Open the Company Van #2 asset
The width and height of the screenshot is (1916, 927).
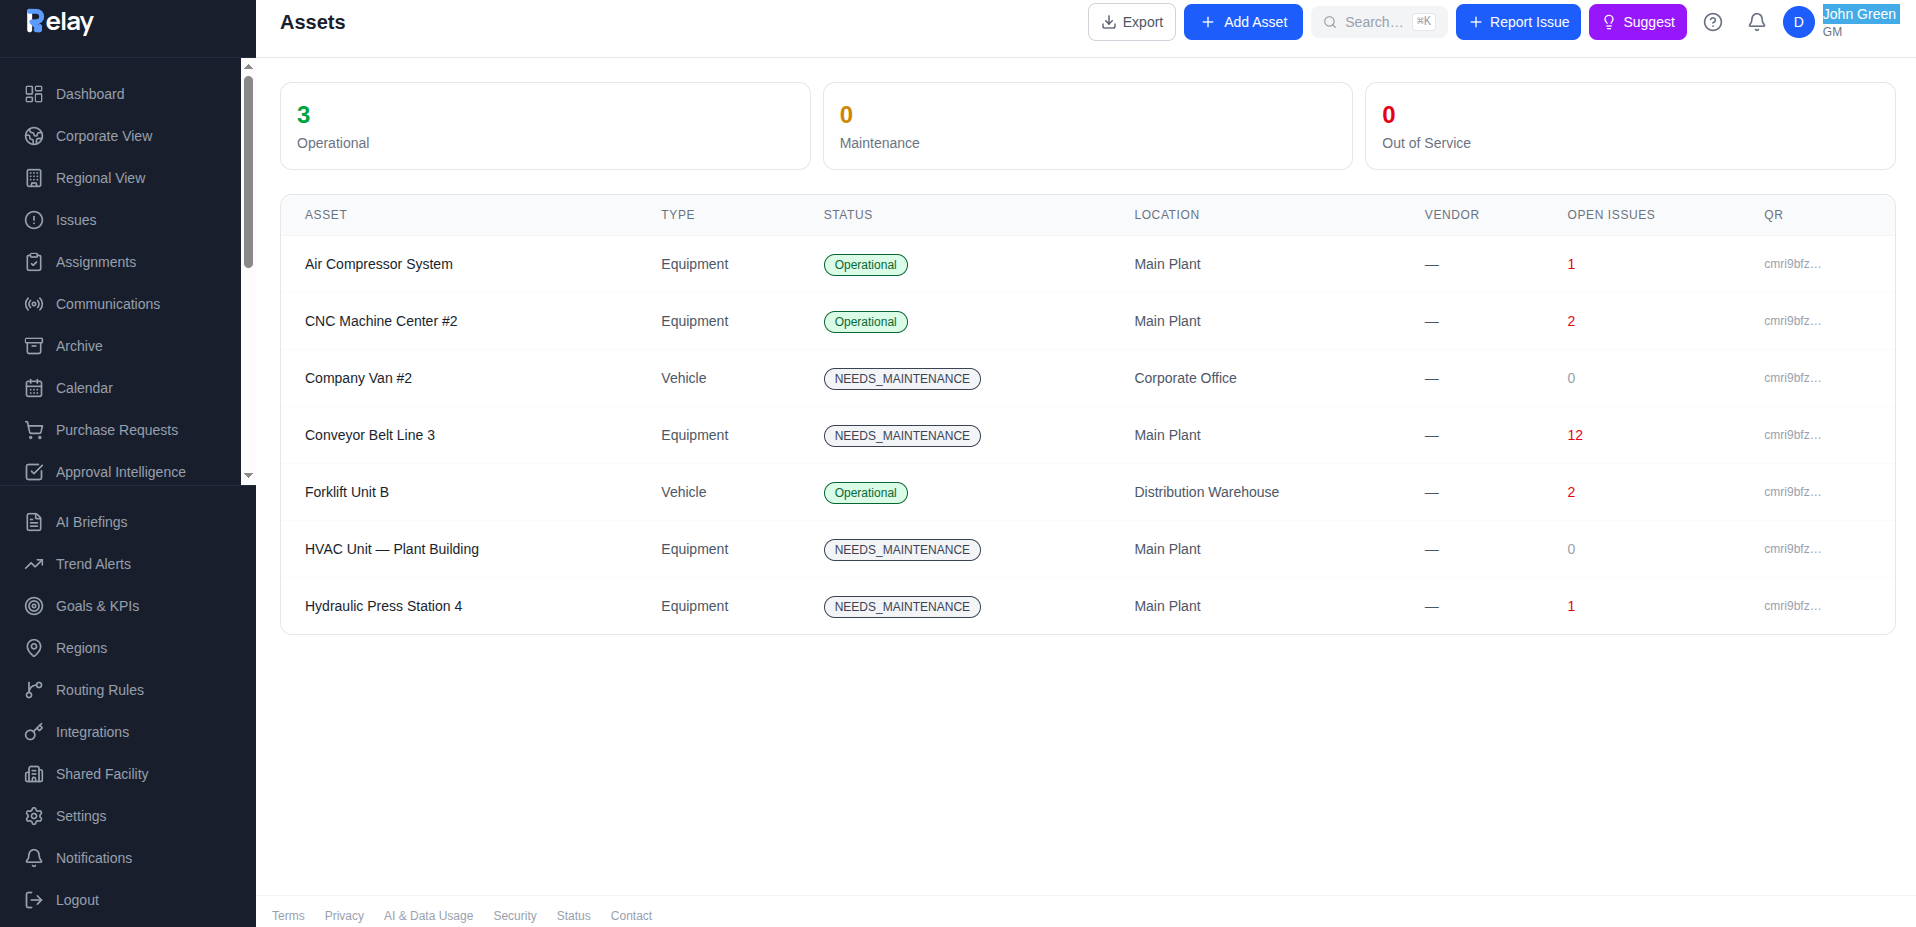click(x=358, y=378)
